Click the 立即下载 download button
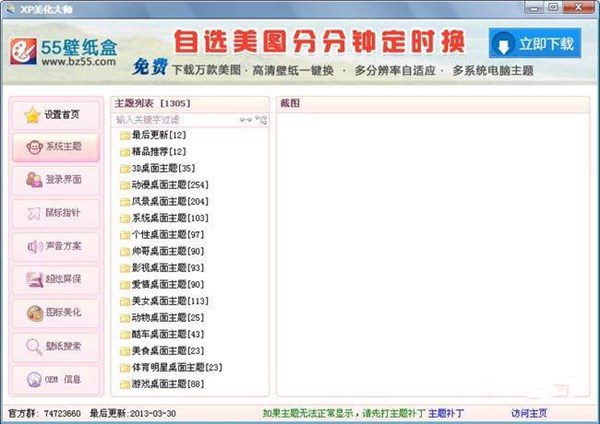Viewport: 600px width, 424px height. [x=535, y=44]
